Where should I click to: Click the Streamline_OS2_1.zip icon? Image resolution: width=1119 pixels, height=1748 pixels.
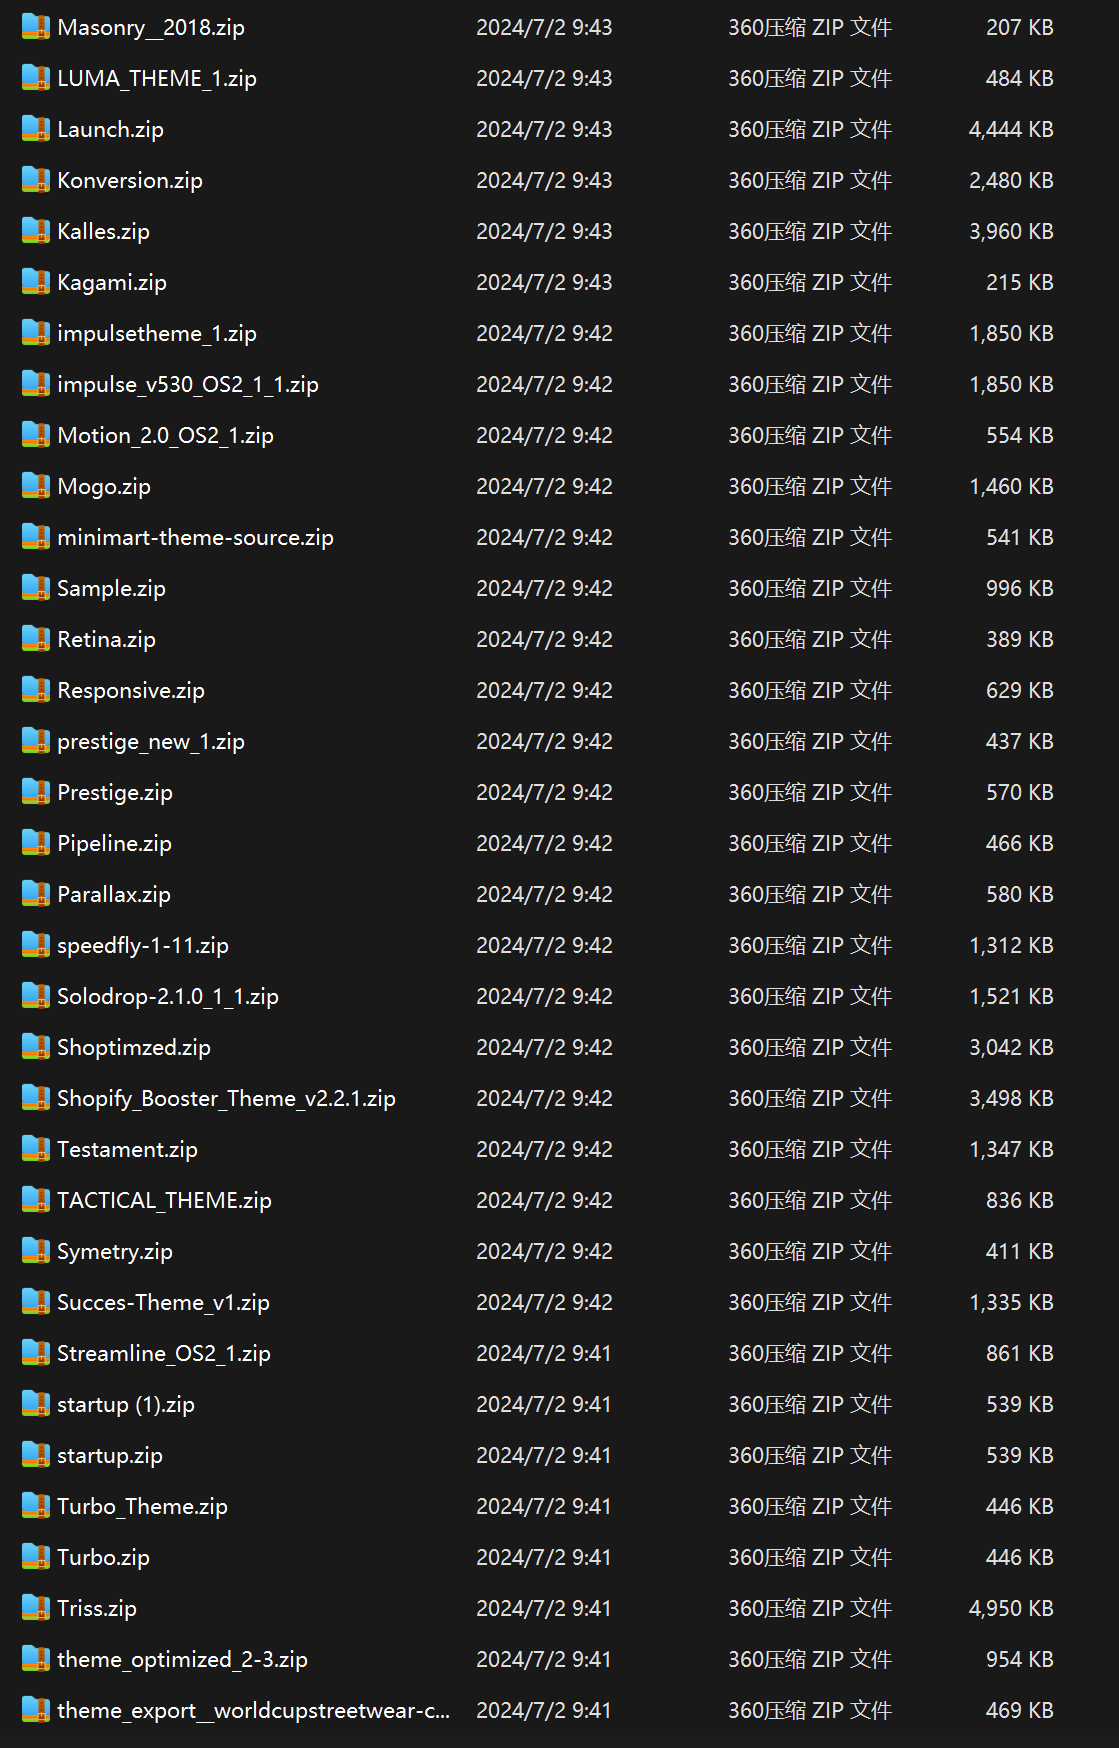(x=36, y=1353)
